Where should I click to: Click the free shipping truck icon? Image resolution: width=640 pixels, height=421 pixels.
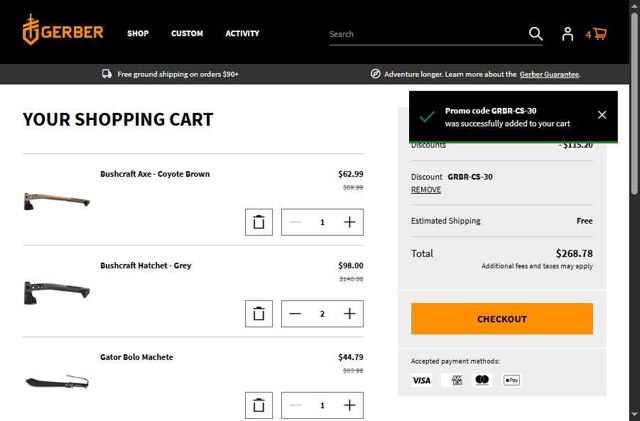point(107,74)
